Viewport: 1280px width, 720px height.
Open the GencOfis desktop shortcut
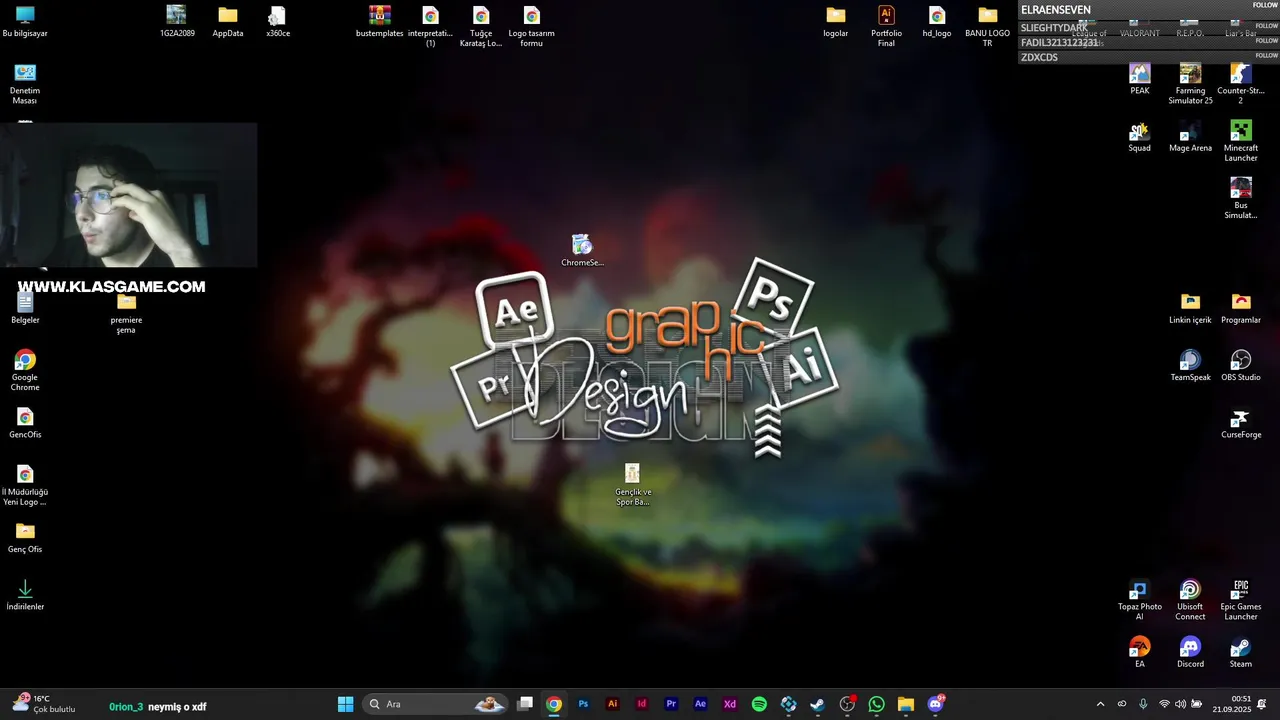[x=25, y=423]
